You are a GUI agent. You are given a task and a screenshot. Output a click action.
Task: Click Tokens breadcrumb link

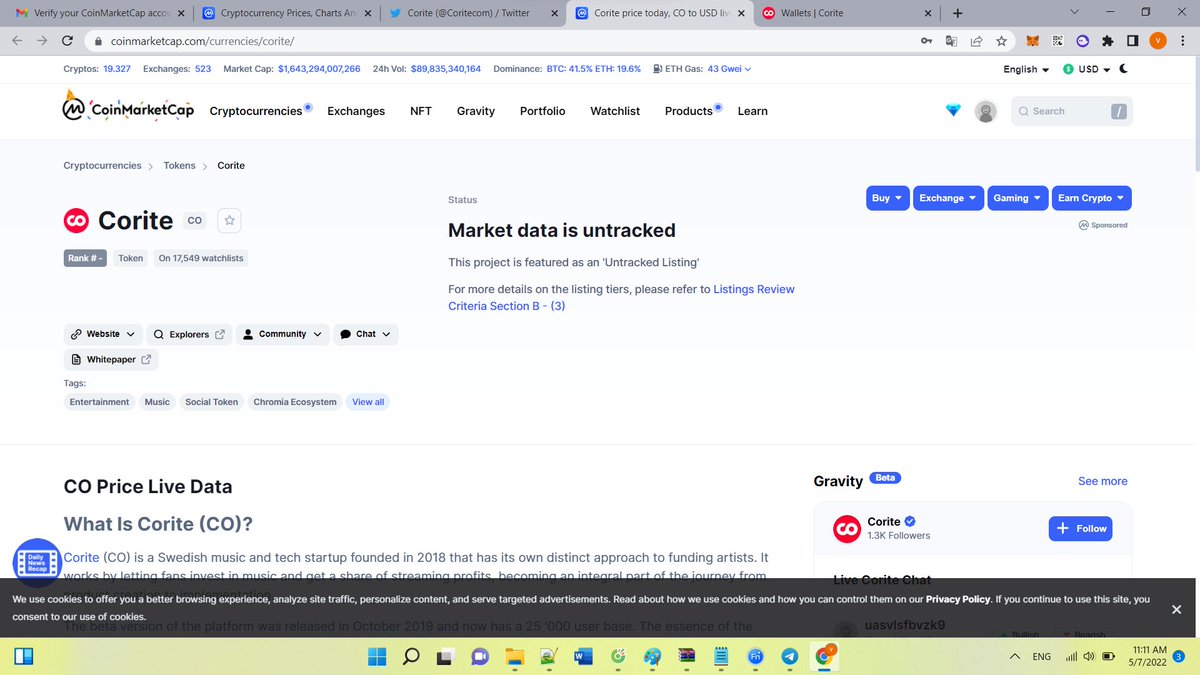pyautogui.click(x=180, y=165)
